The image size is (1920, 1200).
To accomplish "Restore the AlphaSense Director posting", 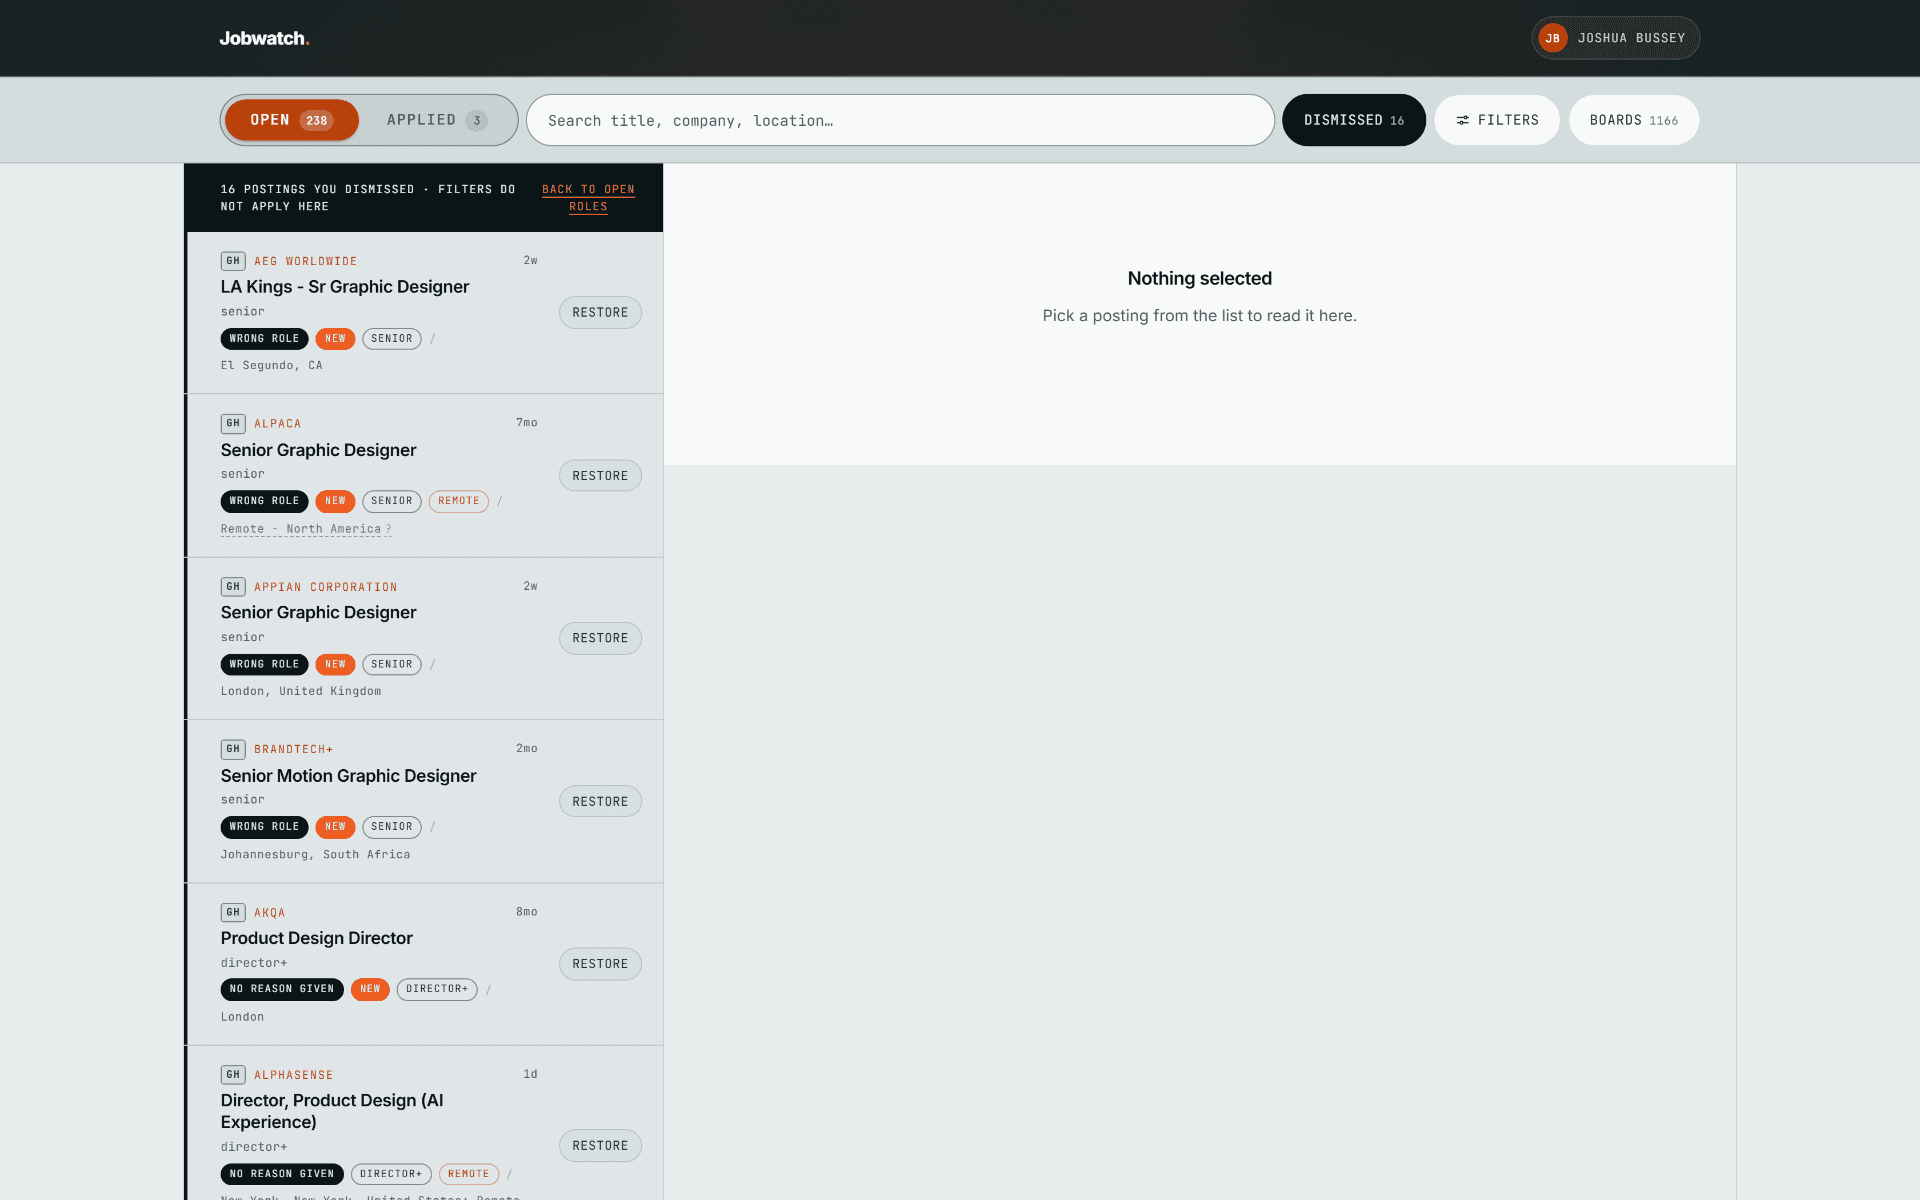I will (600, 1146).
